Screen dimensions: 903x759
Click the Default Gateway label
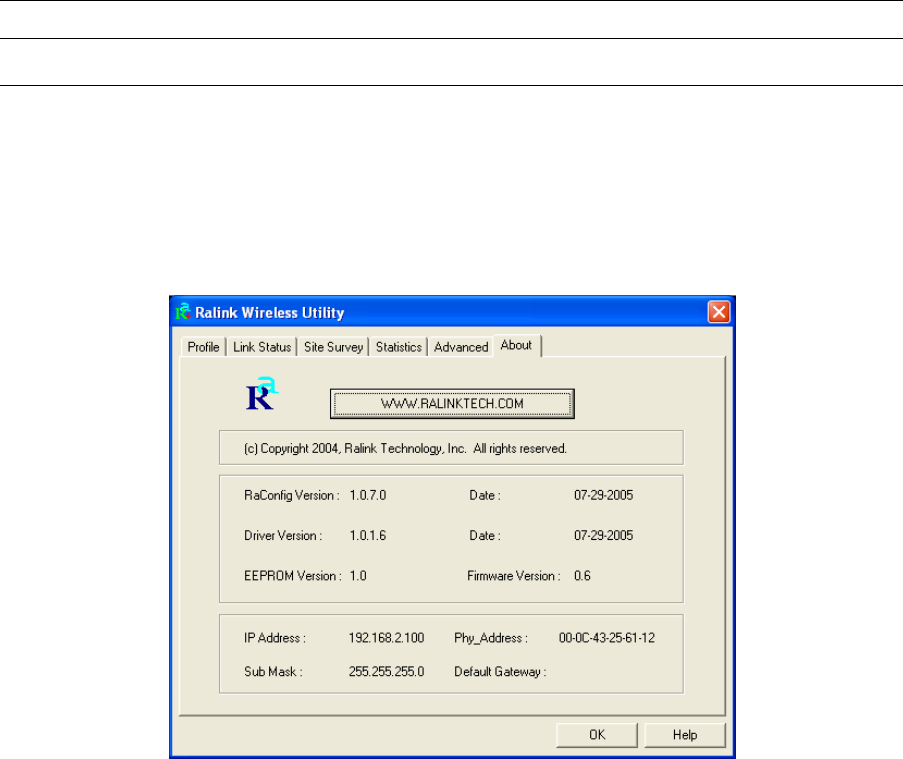click(x=500, y=672)
